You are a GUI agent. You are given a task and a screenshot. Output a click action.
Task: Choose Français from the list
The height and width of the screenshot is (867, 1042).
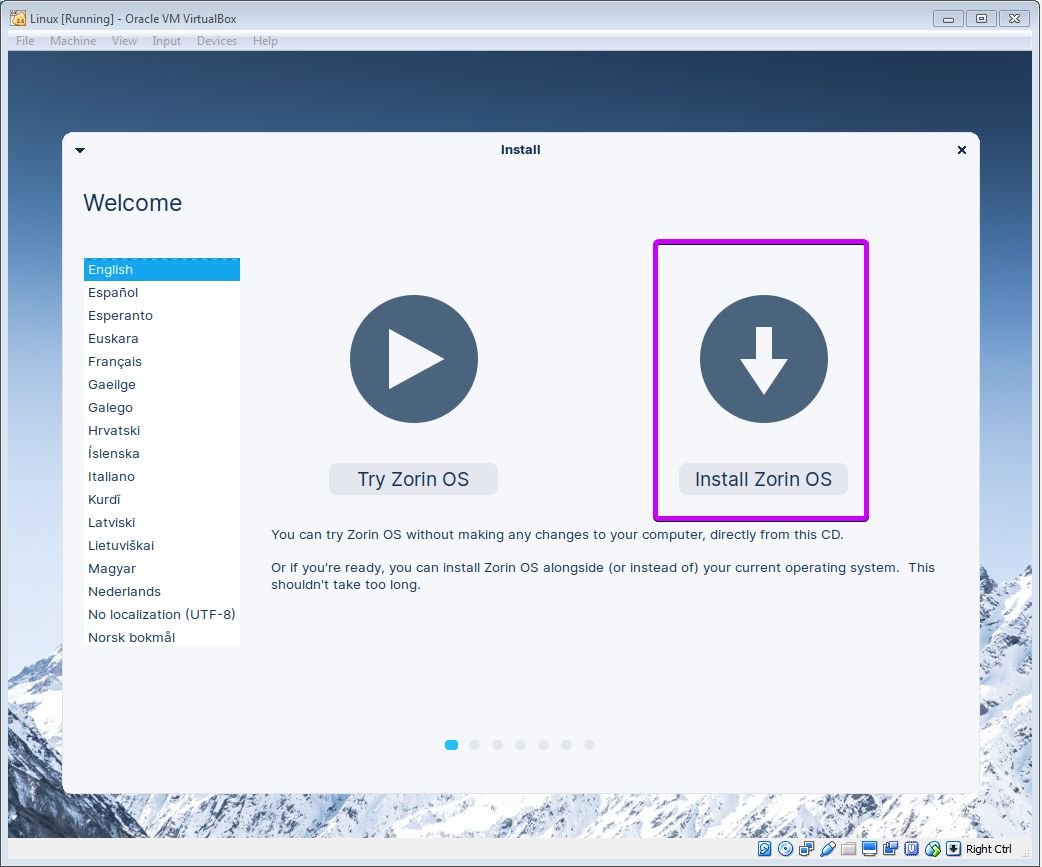point(161,361)
